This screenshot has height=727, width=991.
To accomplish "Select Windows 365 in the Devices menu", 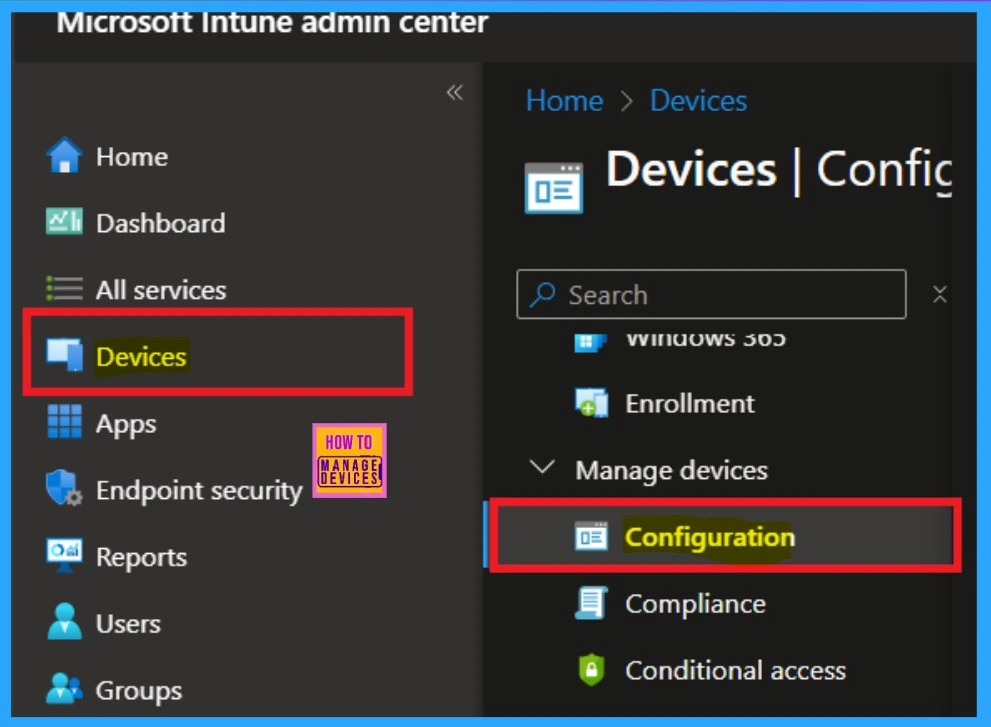I will (705, 340).
